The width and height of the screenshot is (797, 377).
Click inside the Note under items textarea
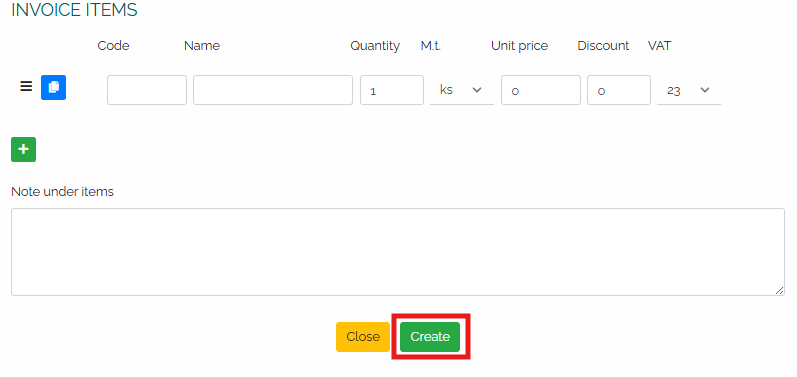pos(398,252)
